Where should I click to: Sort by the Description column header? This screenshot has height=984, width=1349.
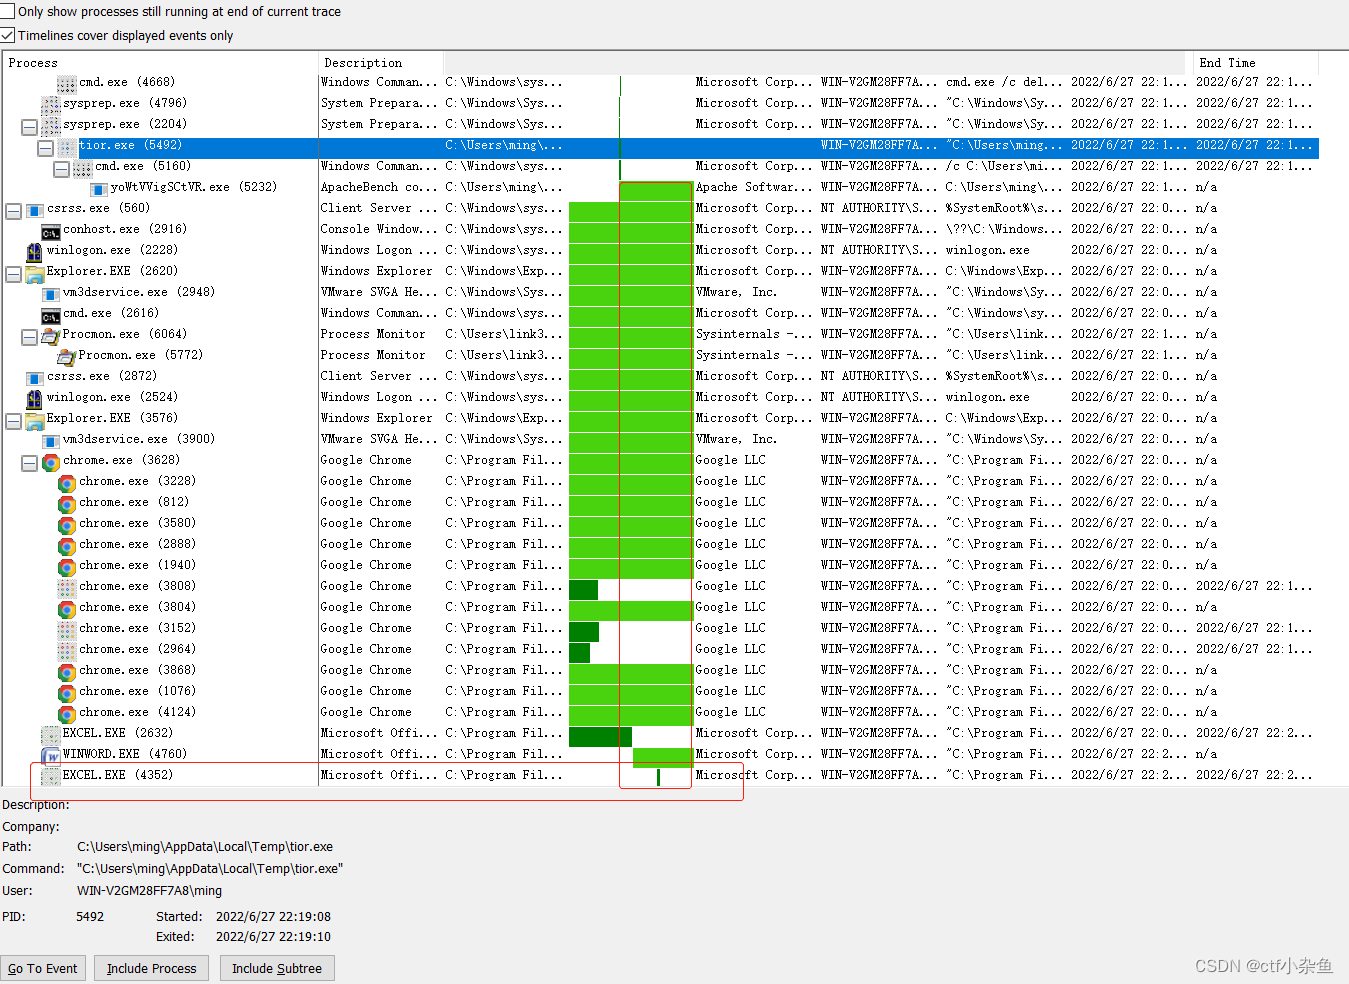(x=380, y=62)
